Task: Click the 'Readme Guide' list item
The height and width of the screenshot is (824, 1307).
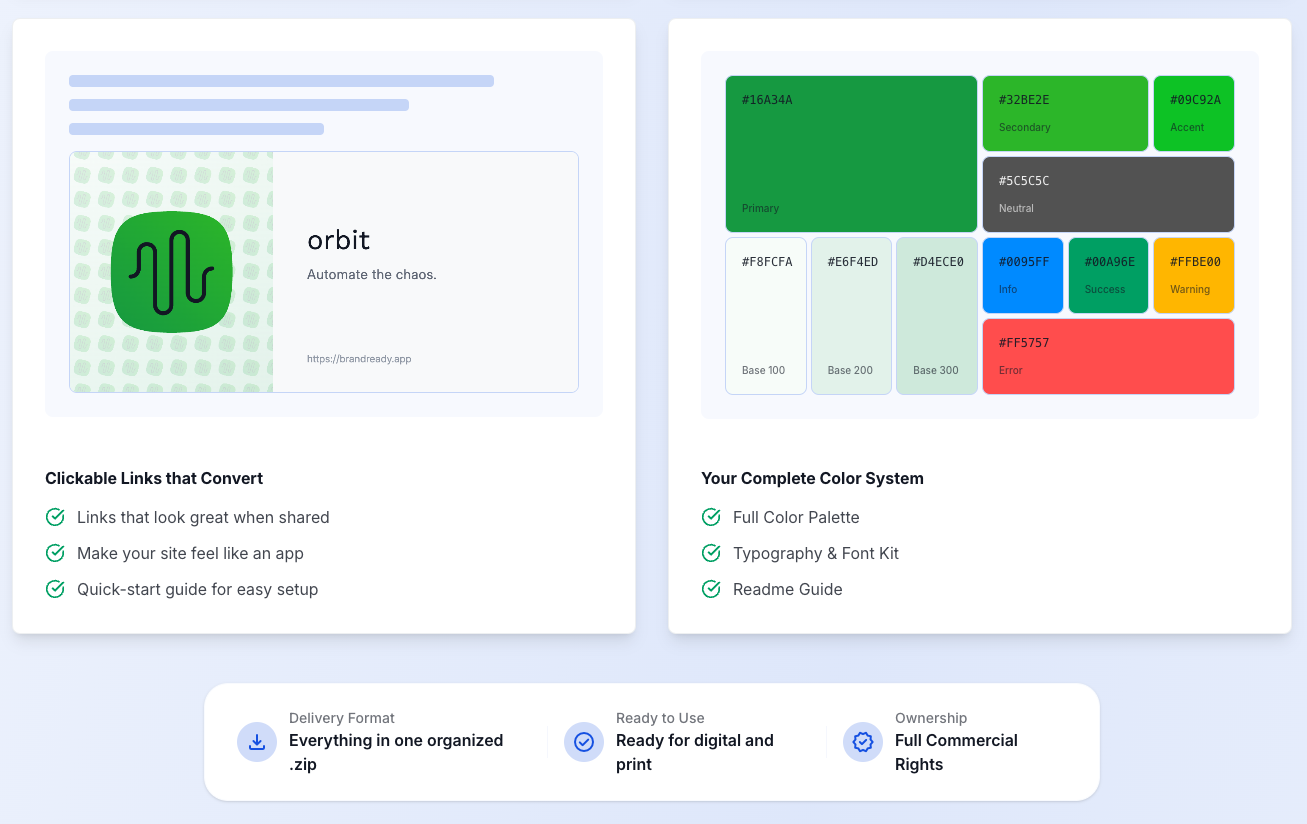Action: click(788, 589)
